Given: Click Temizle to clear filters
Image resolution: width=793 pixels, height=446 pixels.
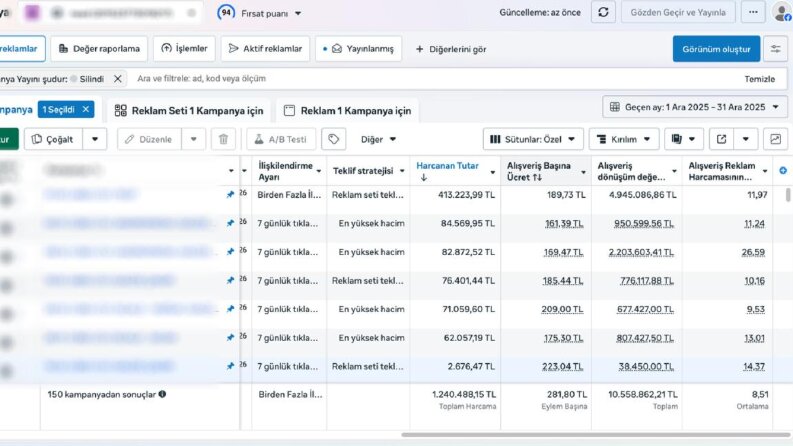Looking at the screenshot, I should click(x=759, y=79).
